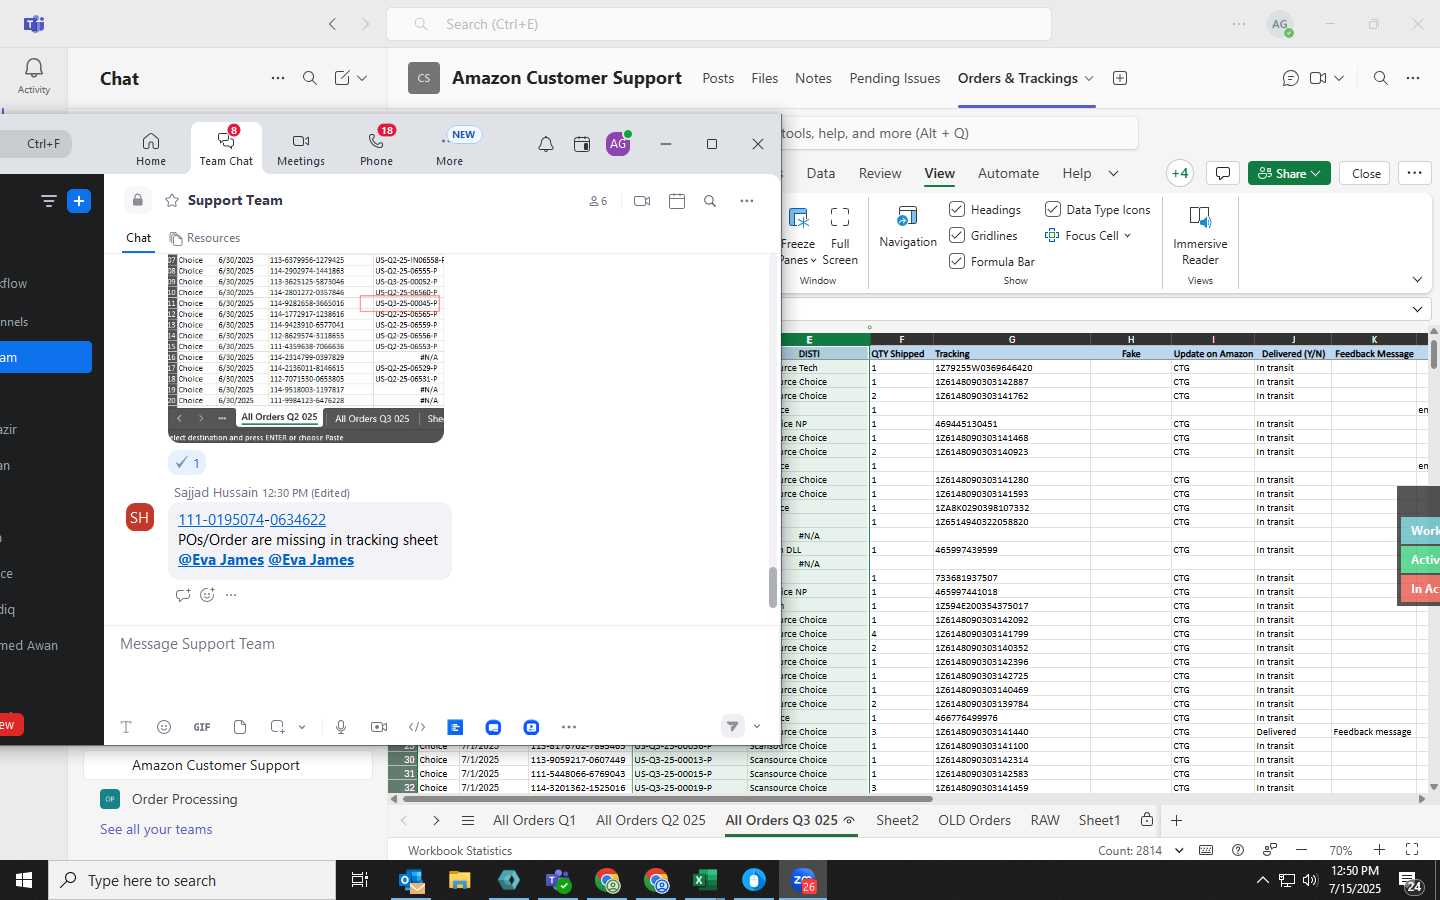The height and width of the screenshot is (900, 1440).
Task: Open Excel comments pane icon
Action: click(1222, 173)
